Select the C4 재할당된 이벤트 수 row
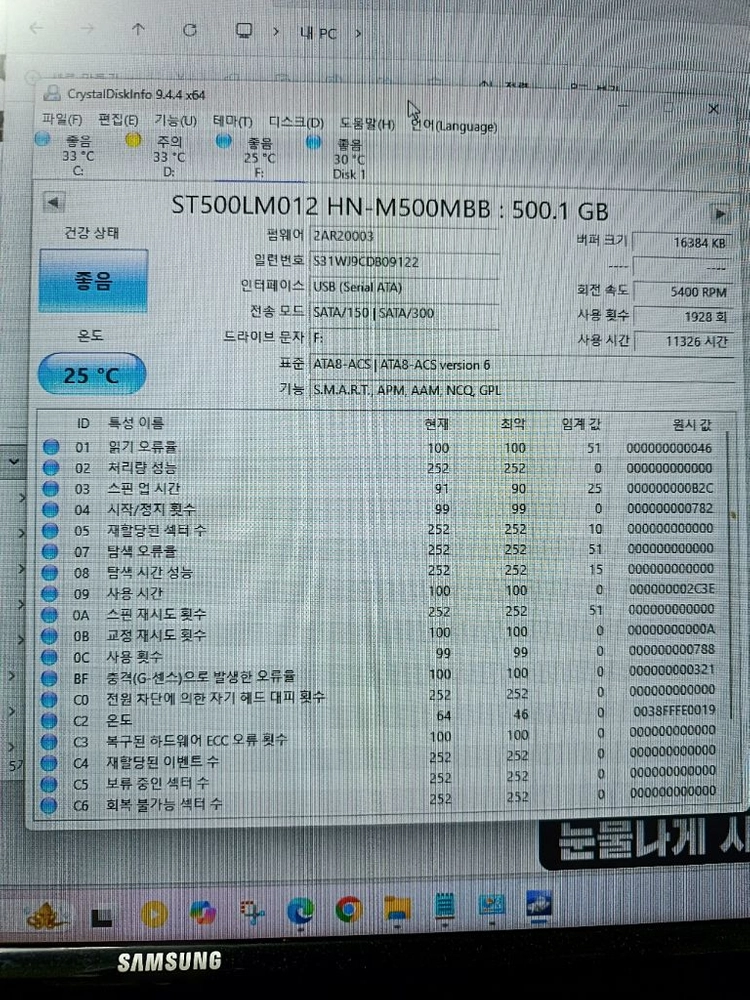 click(380, 759)
